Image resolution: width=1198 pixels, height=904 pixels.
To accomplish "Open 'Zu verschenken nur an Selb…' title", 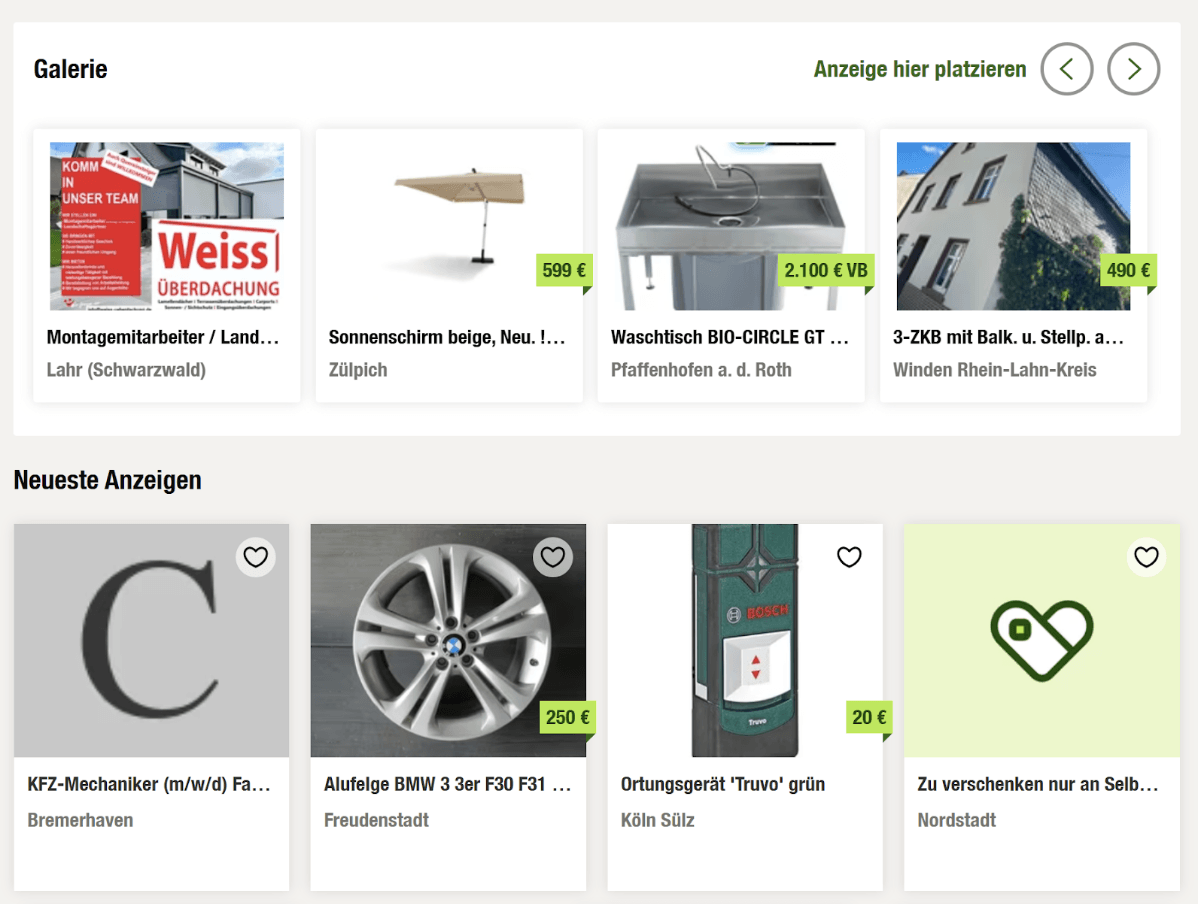I will pyautogui.click(x=1038, y=784).
